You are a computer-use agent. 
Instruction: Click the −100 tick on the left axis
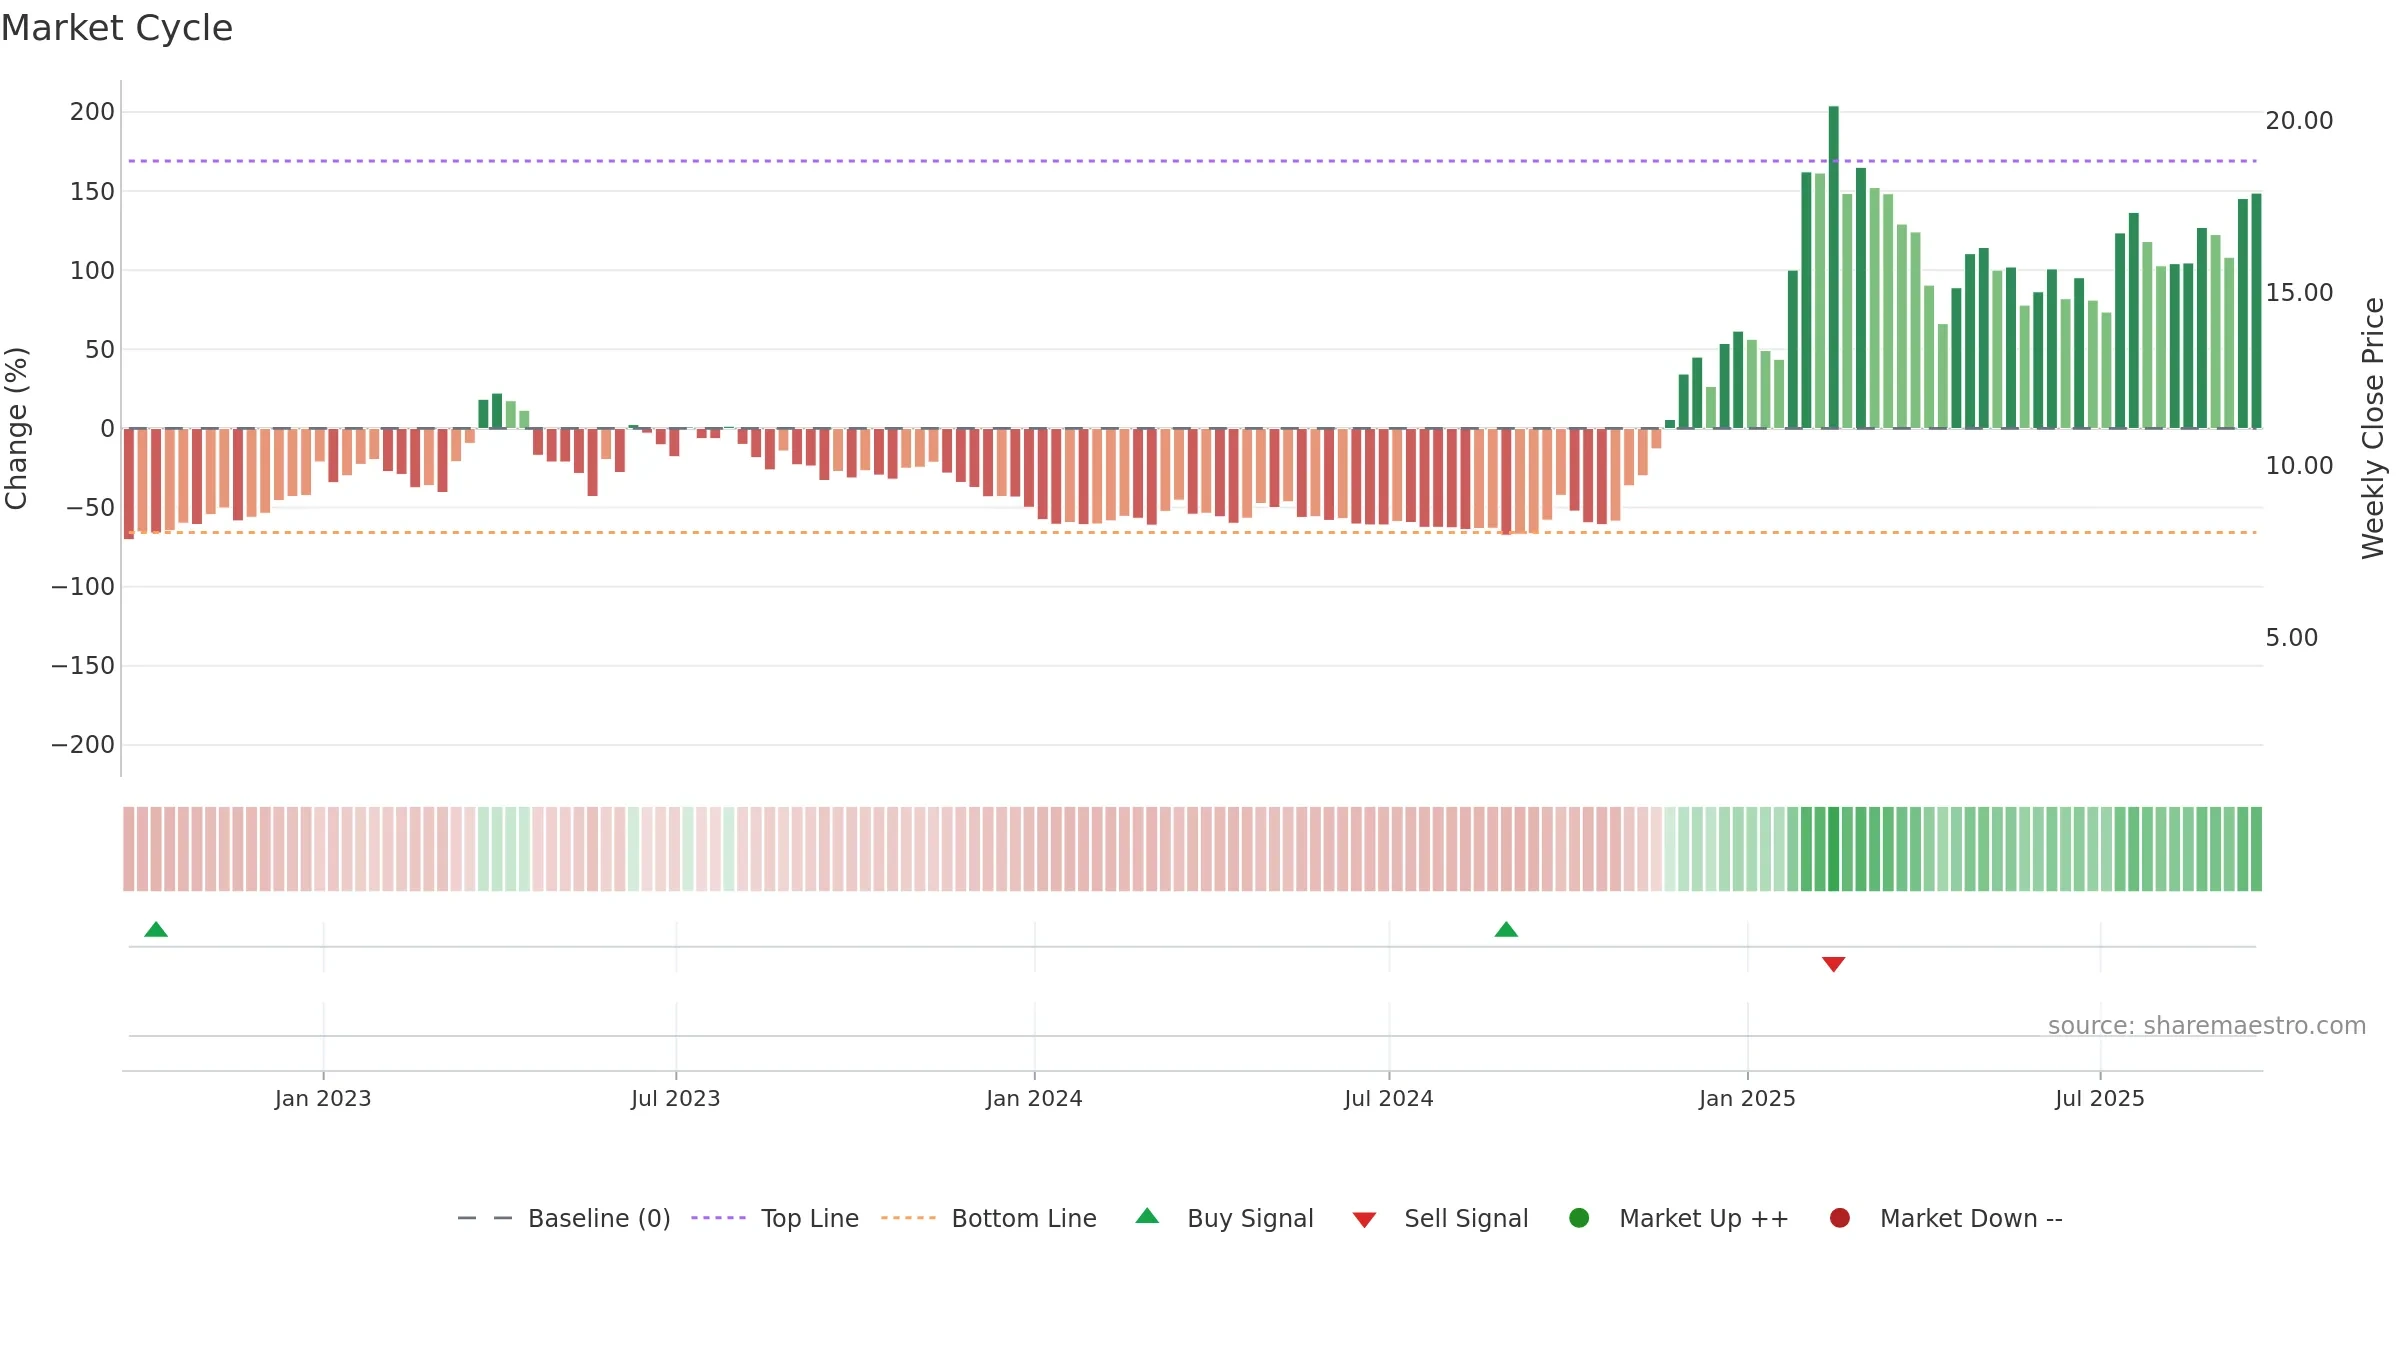83,586
